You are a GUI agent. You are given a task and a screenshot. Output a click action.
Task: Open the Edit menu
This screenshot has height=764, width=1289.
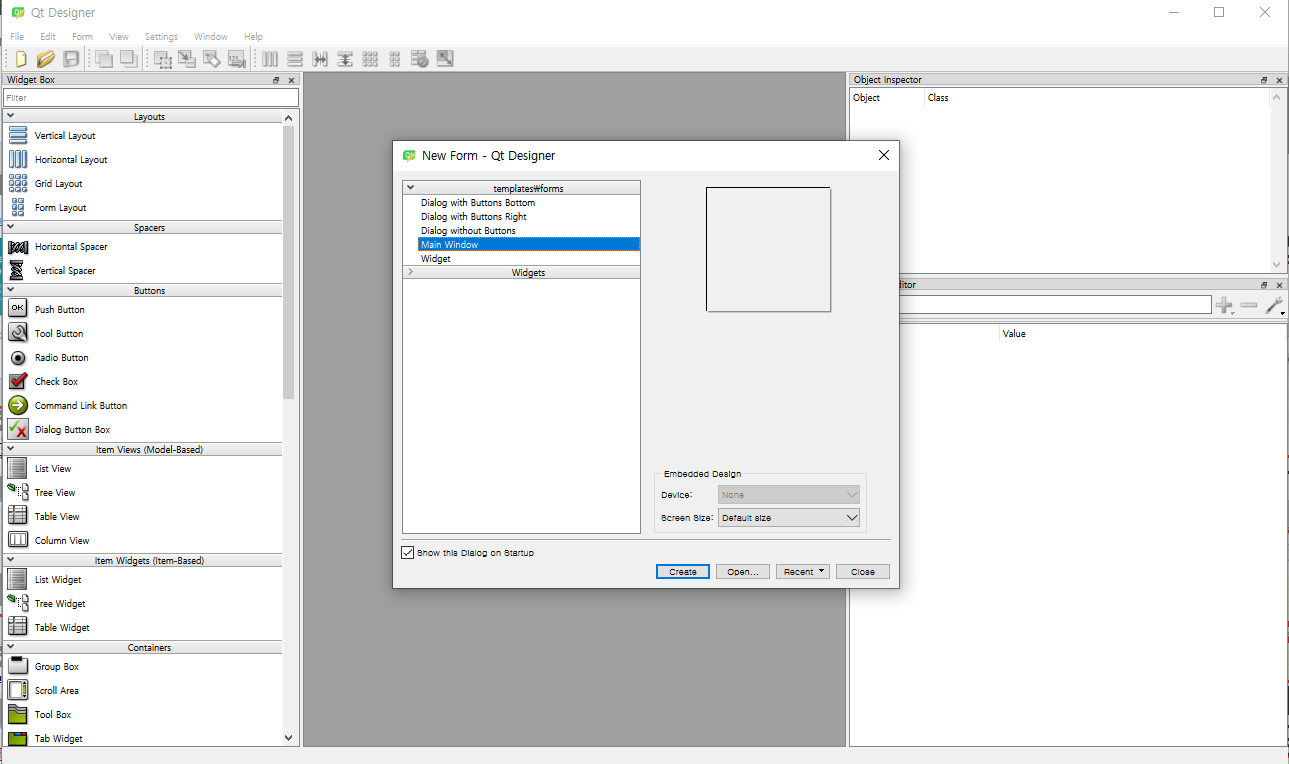[x=48, y=37]
